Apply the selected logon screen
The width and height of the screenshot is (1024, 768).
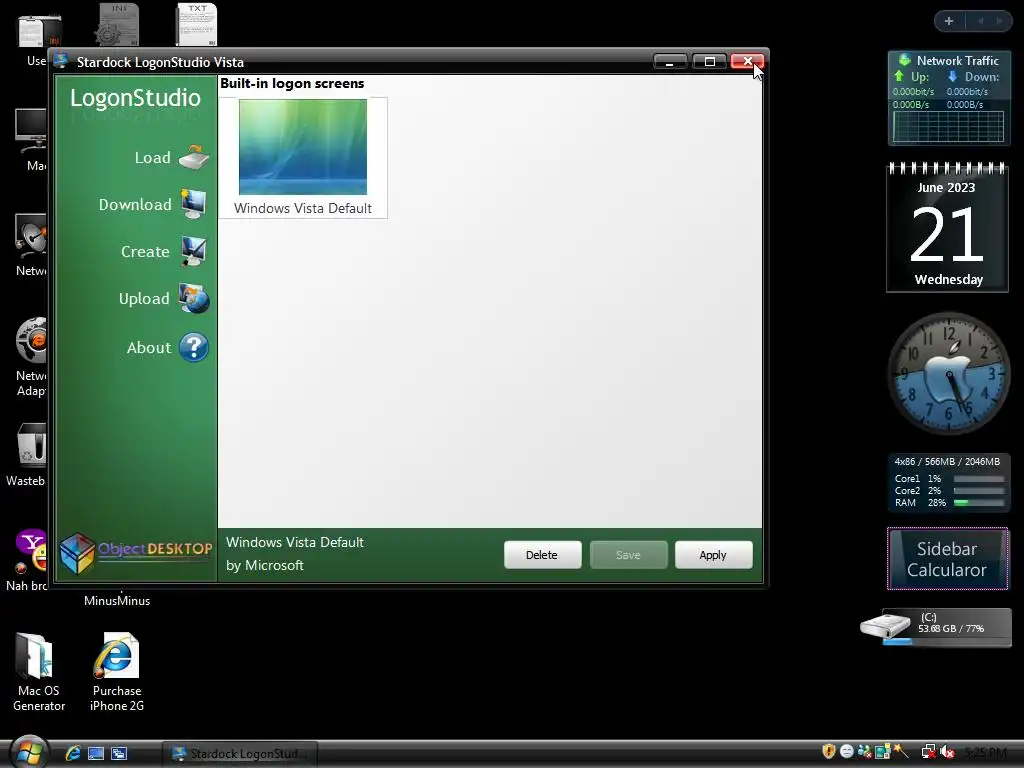point(713,555)
